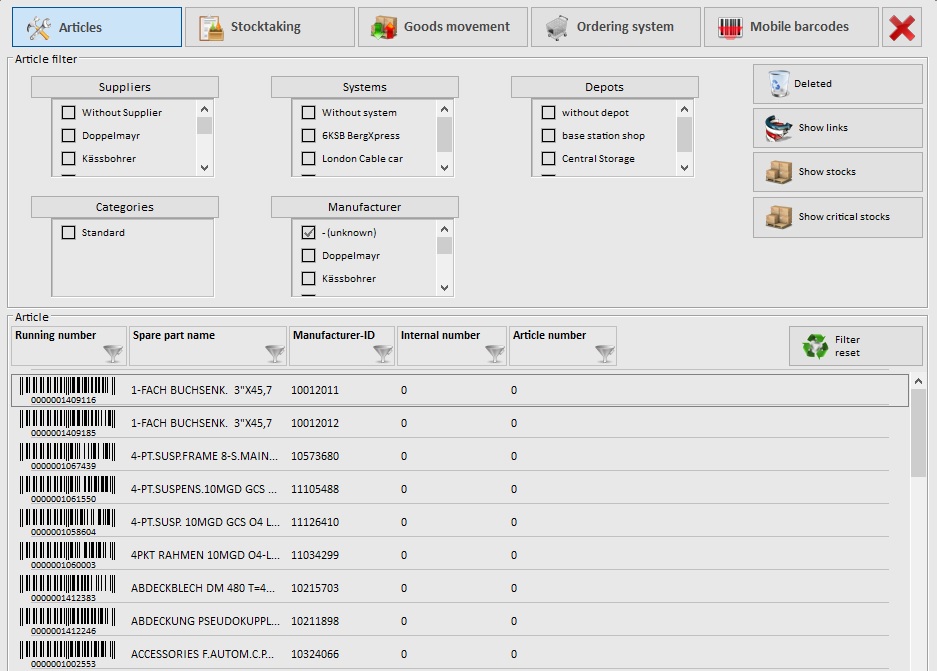Click the recycle bin Deleted icon
The image size is (937, 671).
[x=779, y=84]
